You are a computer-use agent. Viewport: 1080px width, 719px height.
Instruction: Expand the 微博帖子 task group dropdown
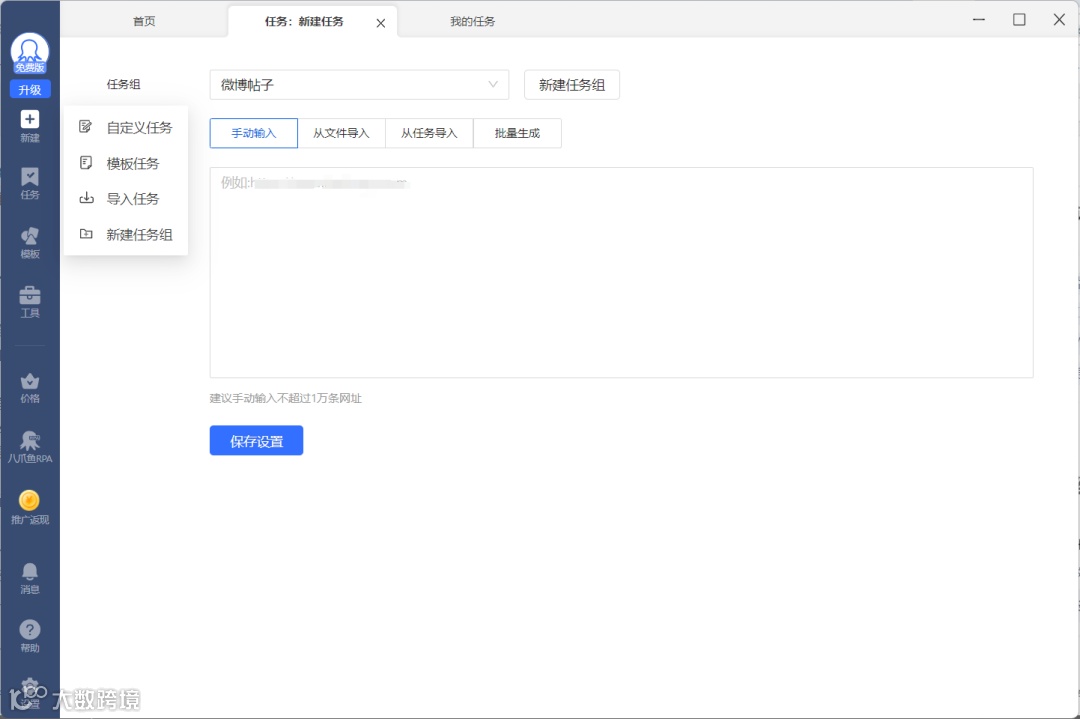[359, 85]
